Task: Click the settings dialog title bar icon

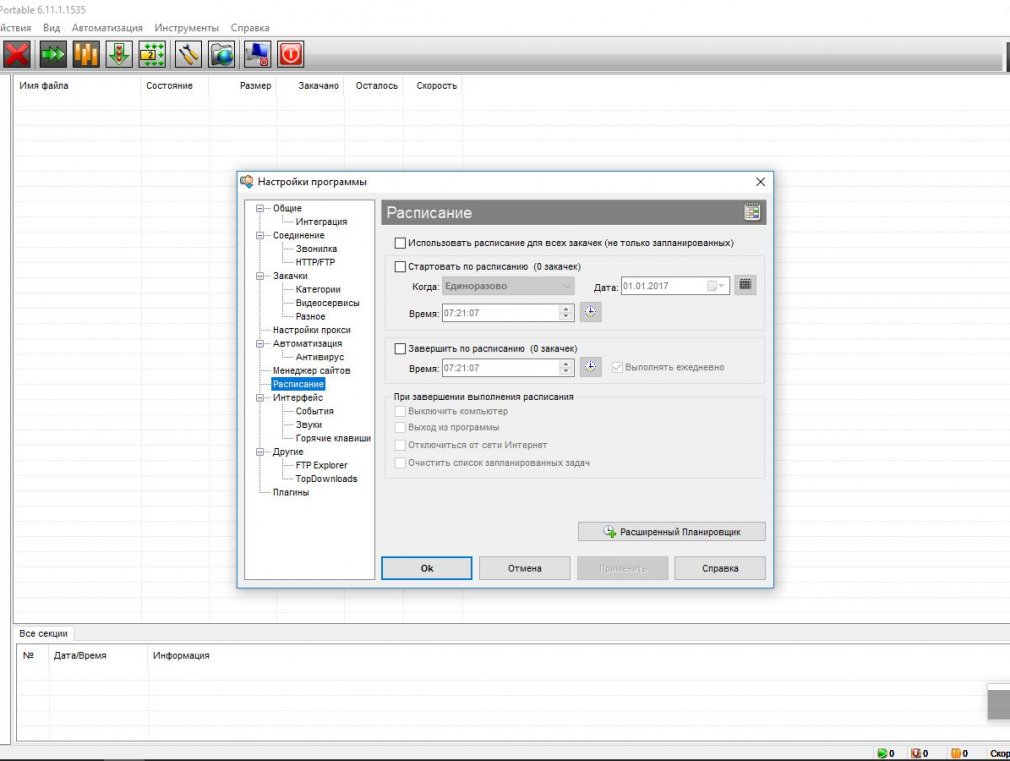Action: pyautogui.click(x=247, y=182)
